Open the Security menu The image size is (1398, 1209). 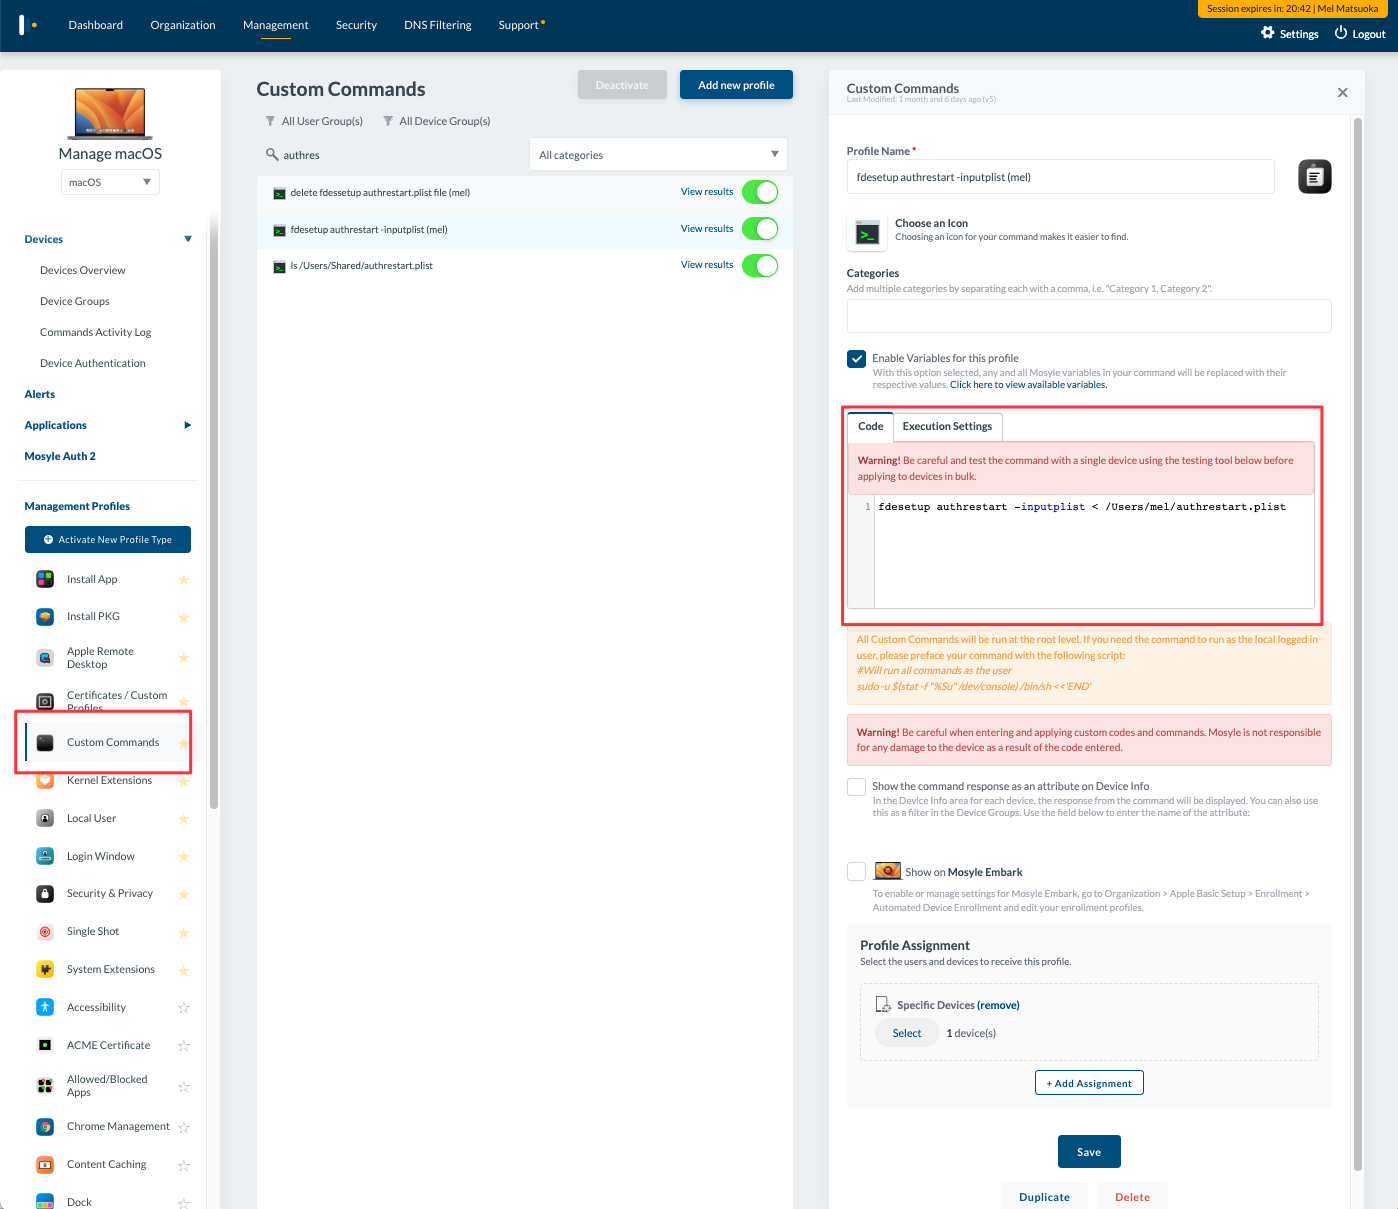click(356, 25)
